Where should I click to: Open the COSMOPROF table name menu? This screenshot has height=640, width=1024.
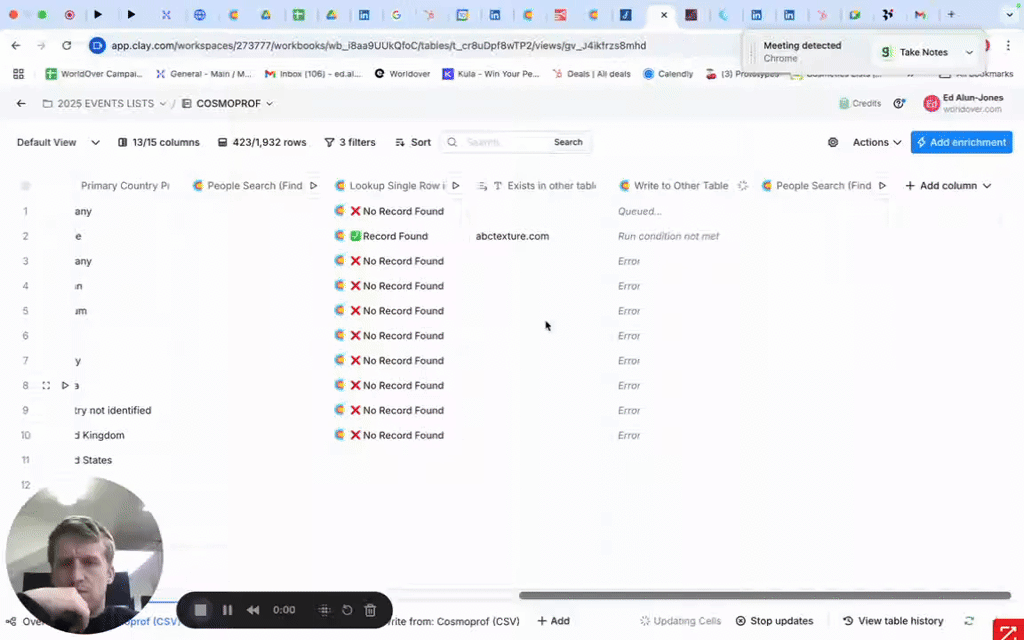coord(227,104)
